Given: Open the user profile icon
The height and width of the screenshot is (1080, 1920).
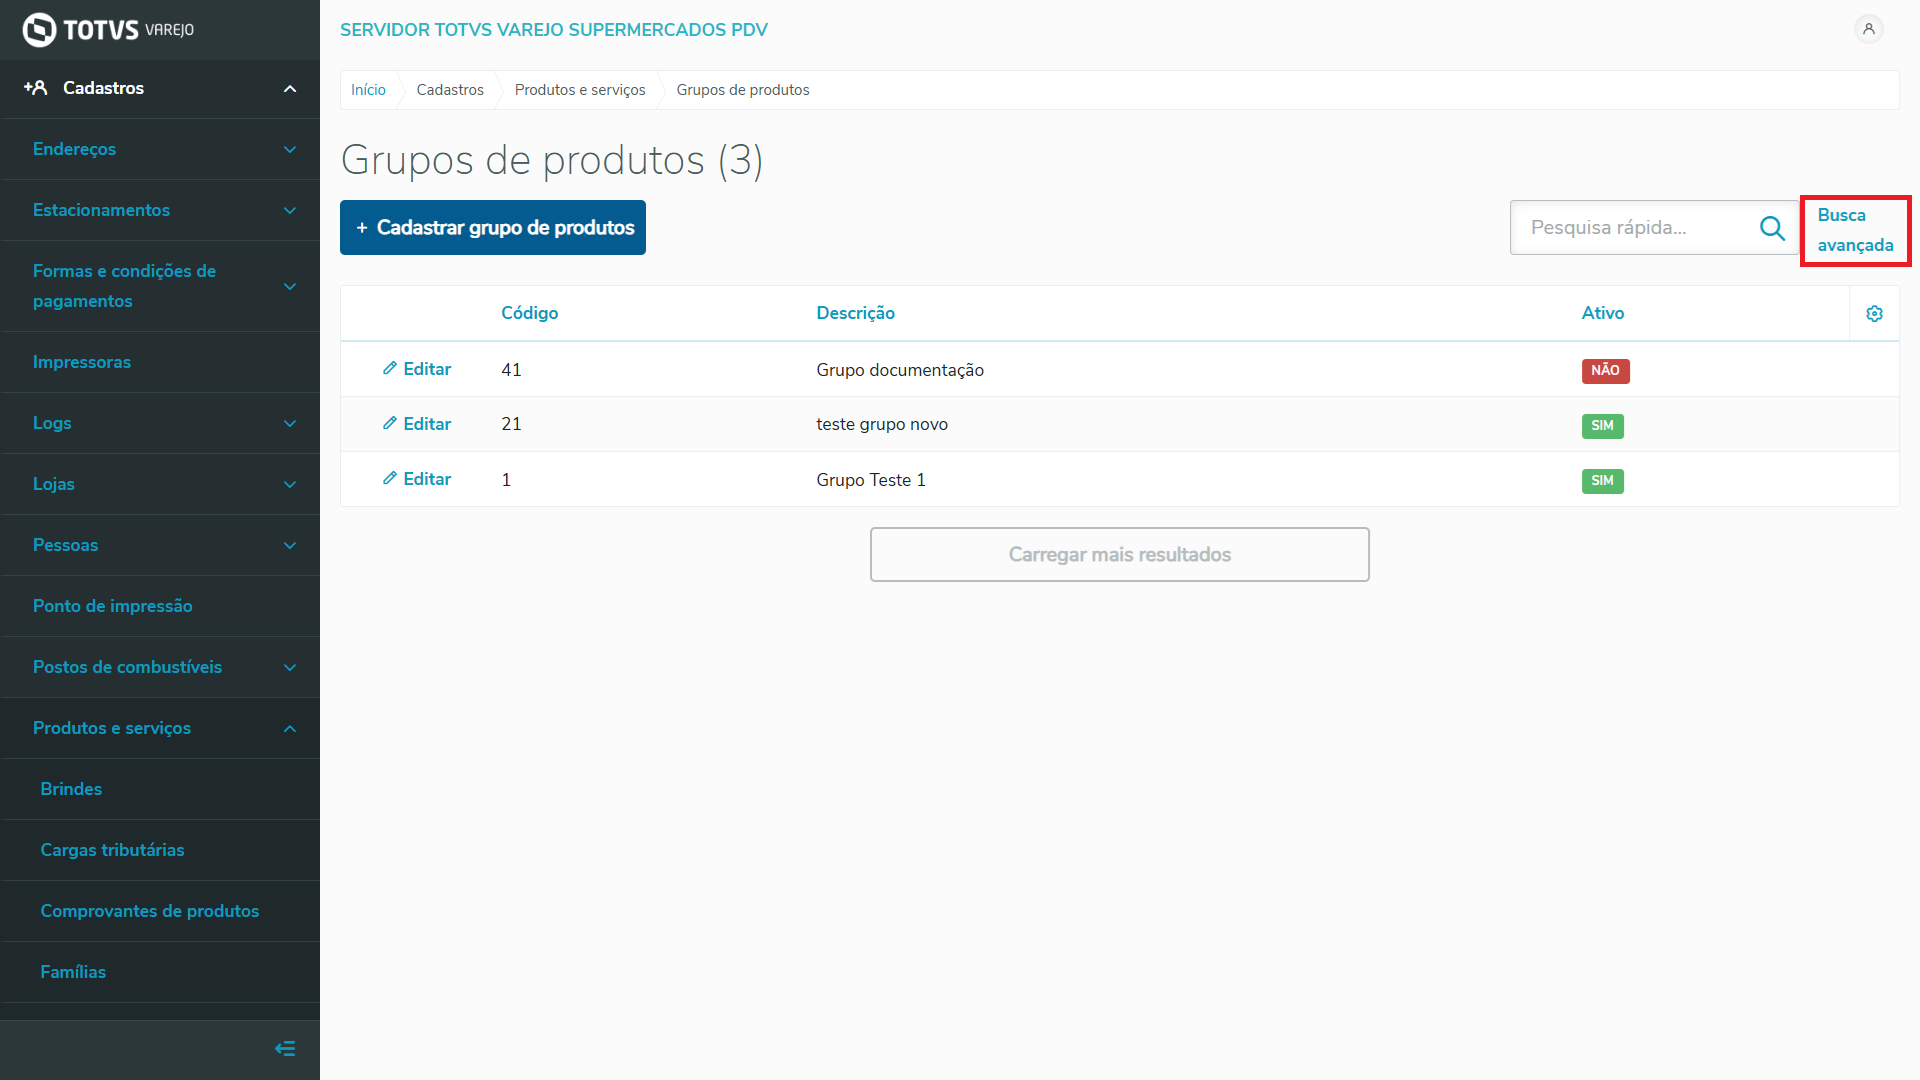Looking at the screenshot, I should pyautogui.click(x=1868, y=29).
